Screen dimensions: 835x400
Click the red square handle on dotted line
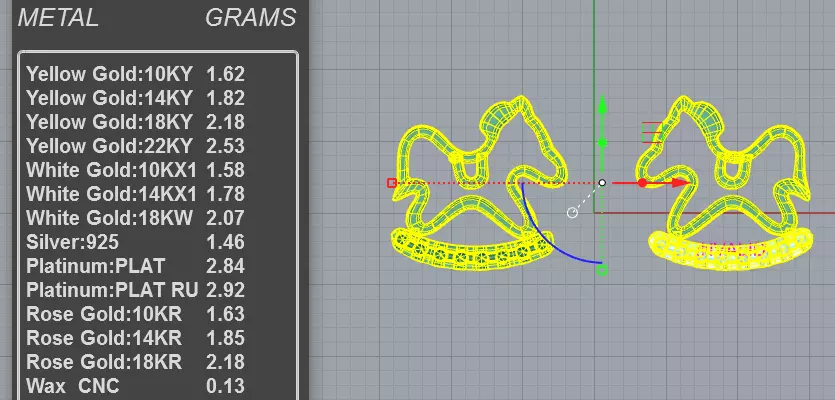tap(392, 183)
